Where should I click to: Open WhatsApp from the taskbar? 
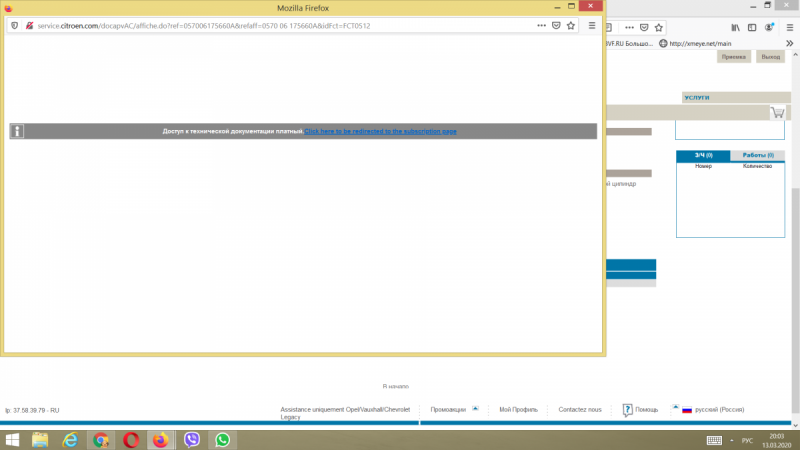(x=222, y=439)
